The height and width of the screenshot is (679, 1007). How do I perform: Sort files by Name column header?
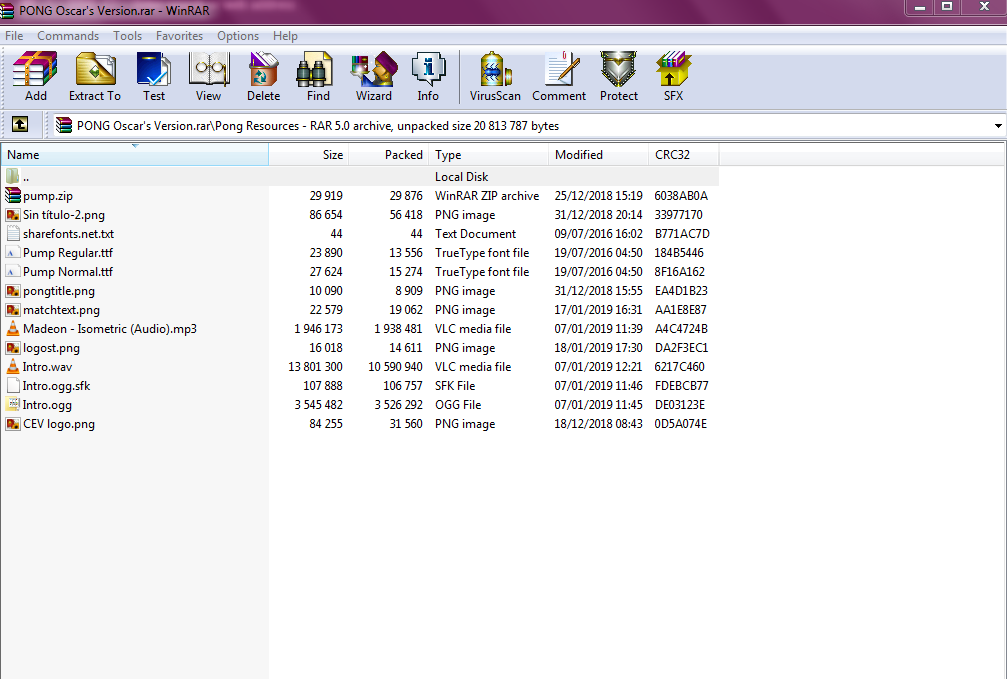[135, 155]
